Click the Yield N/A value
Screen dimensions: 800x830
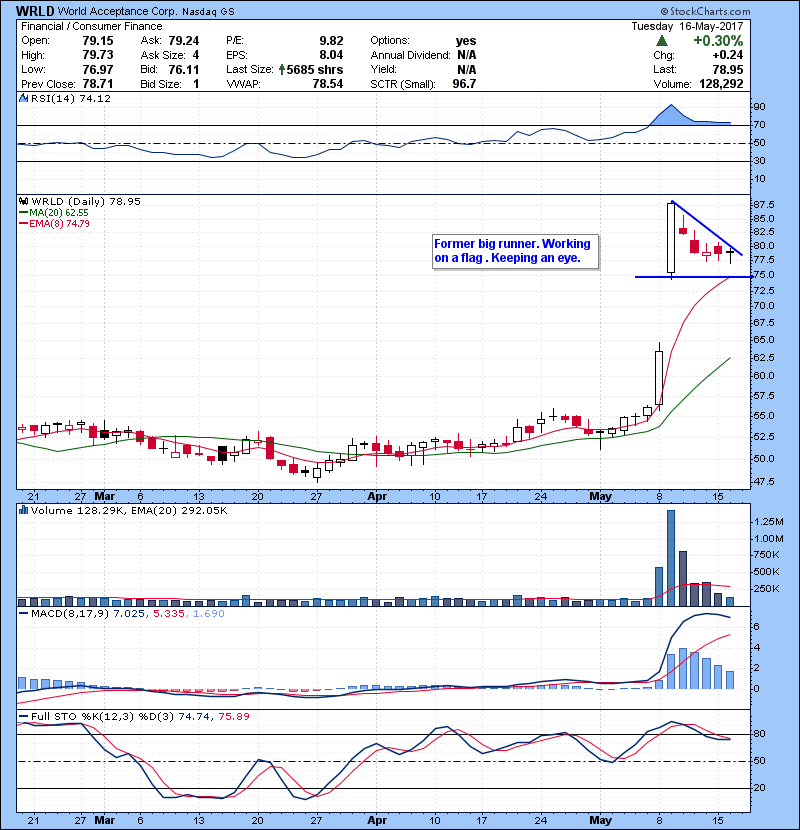pos(467,69)
